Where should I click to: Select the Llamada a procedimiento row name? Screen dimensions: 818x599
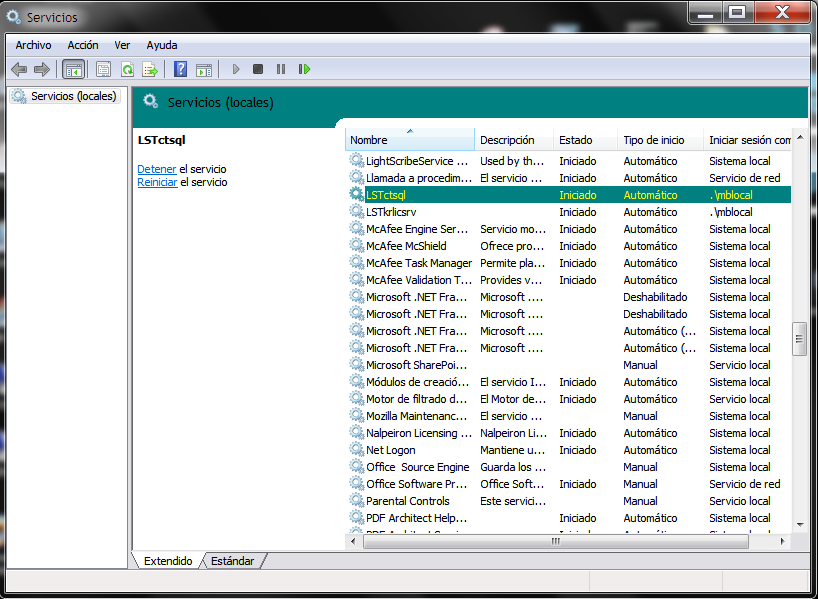(419, 177)
